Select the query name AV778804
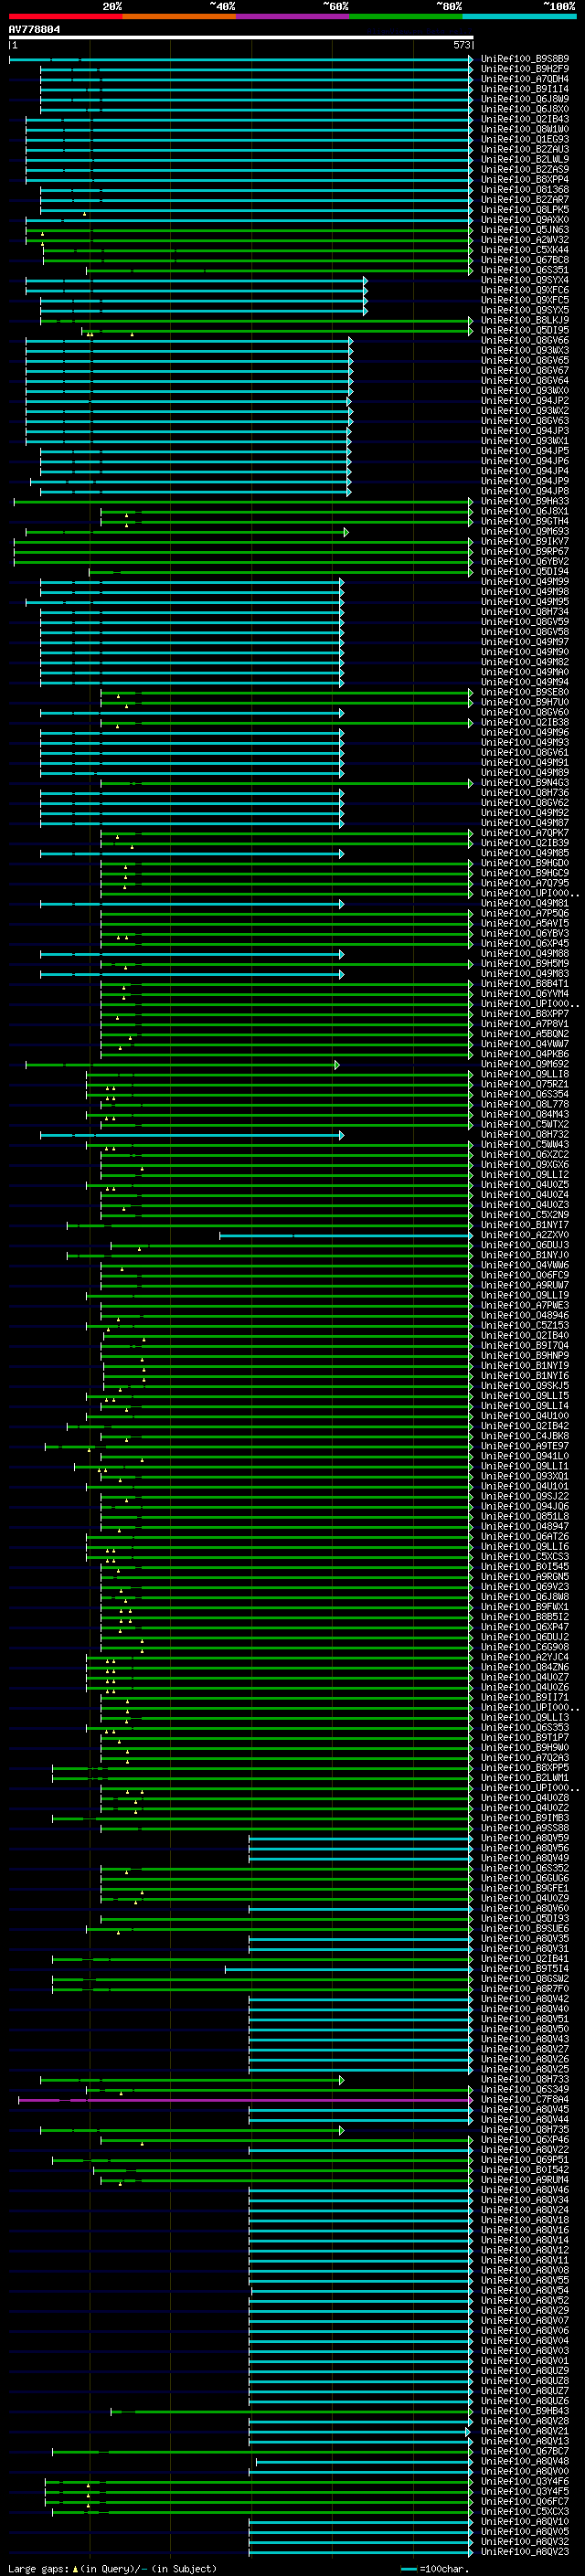The height and width of the screenshot is (2576, 585). click(x=34, y=29)
